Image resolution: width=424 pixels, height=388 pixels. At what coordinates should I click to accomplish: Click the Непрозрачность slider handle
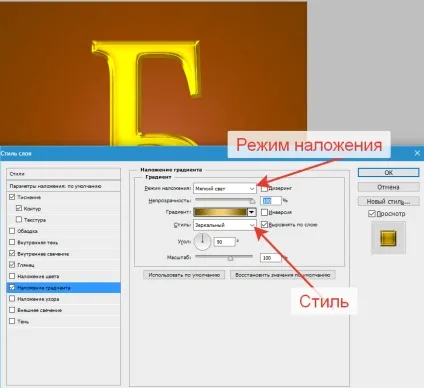click(x=252, y=201)
